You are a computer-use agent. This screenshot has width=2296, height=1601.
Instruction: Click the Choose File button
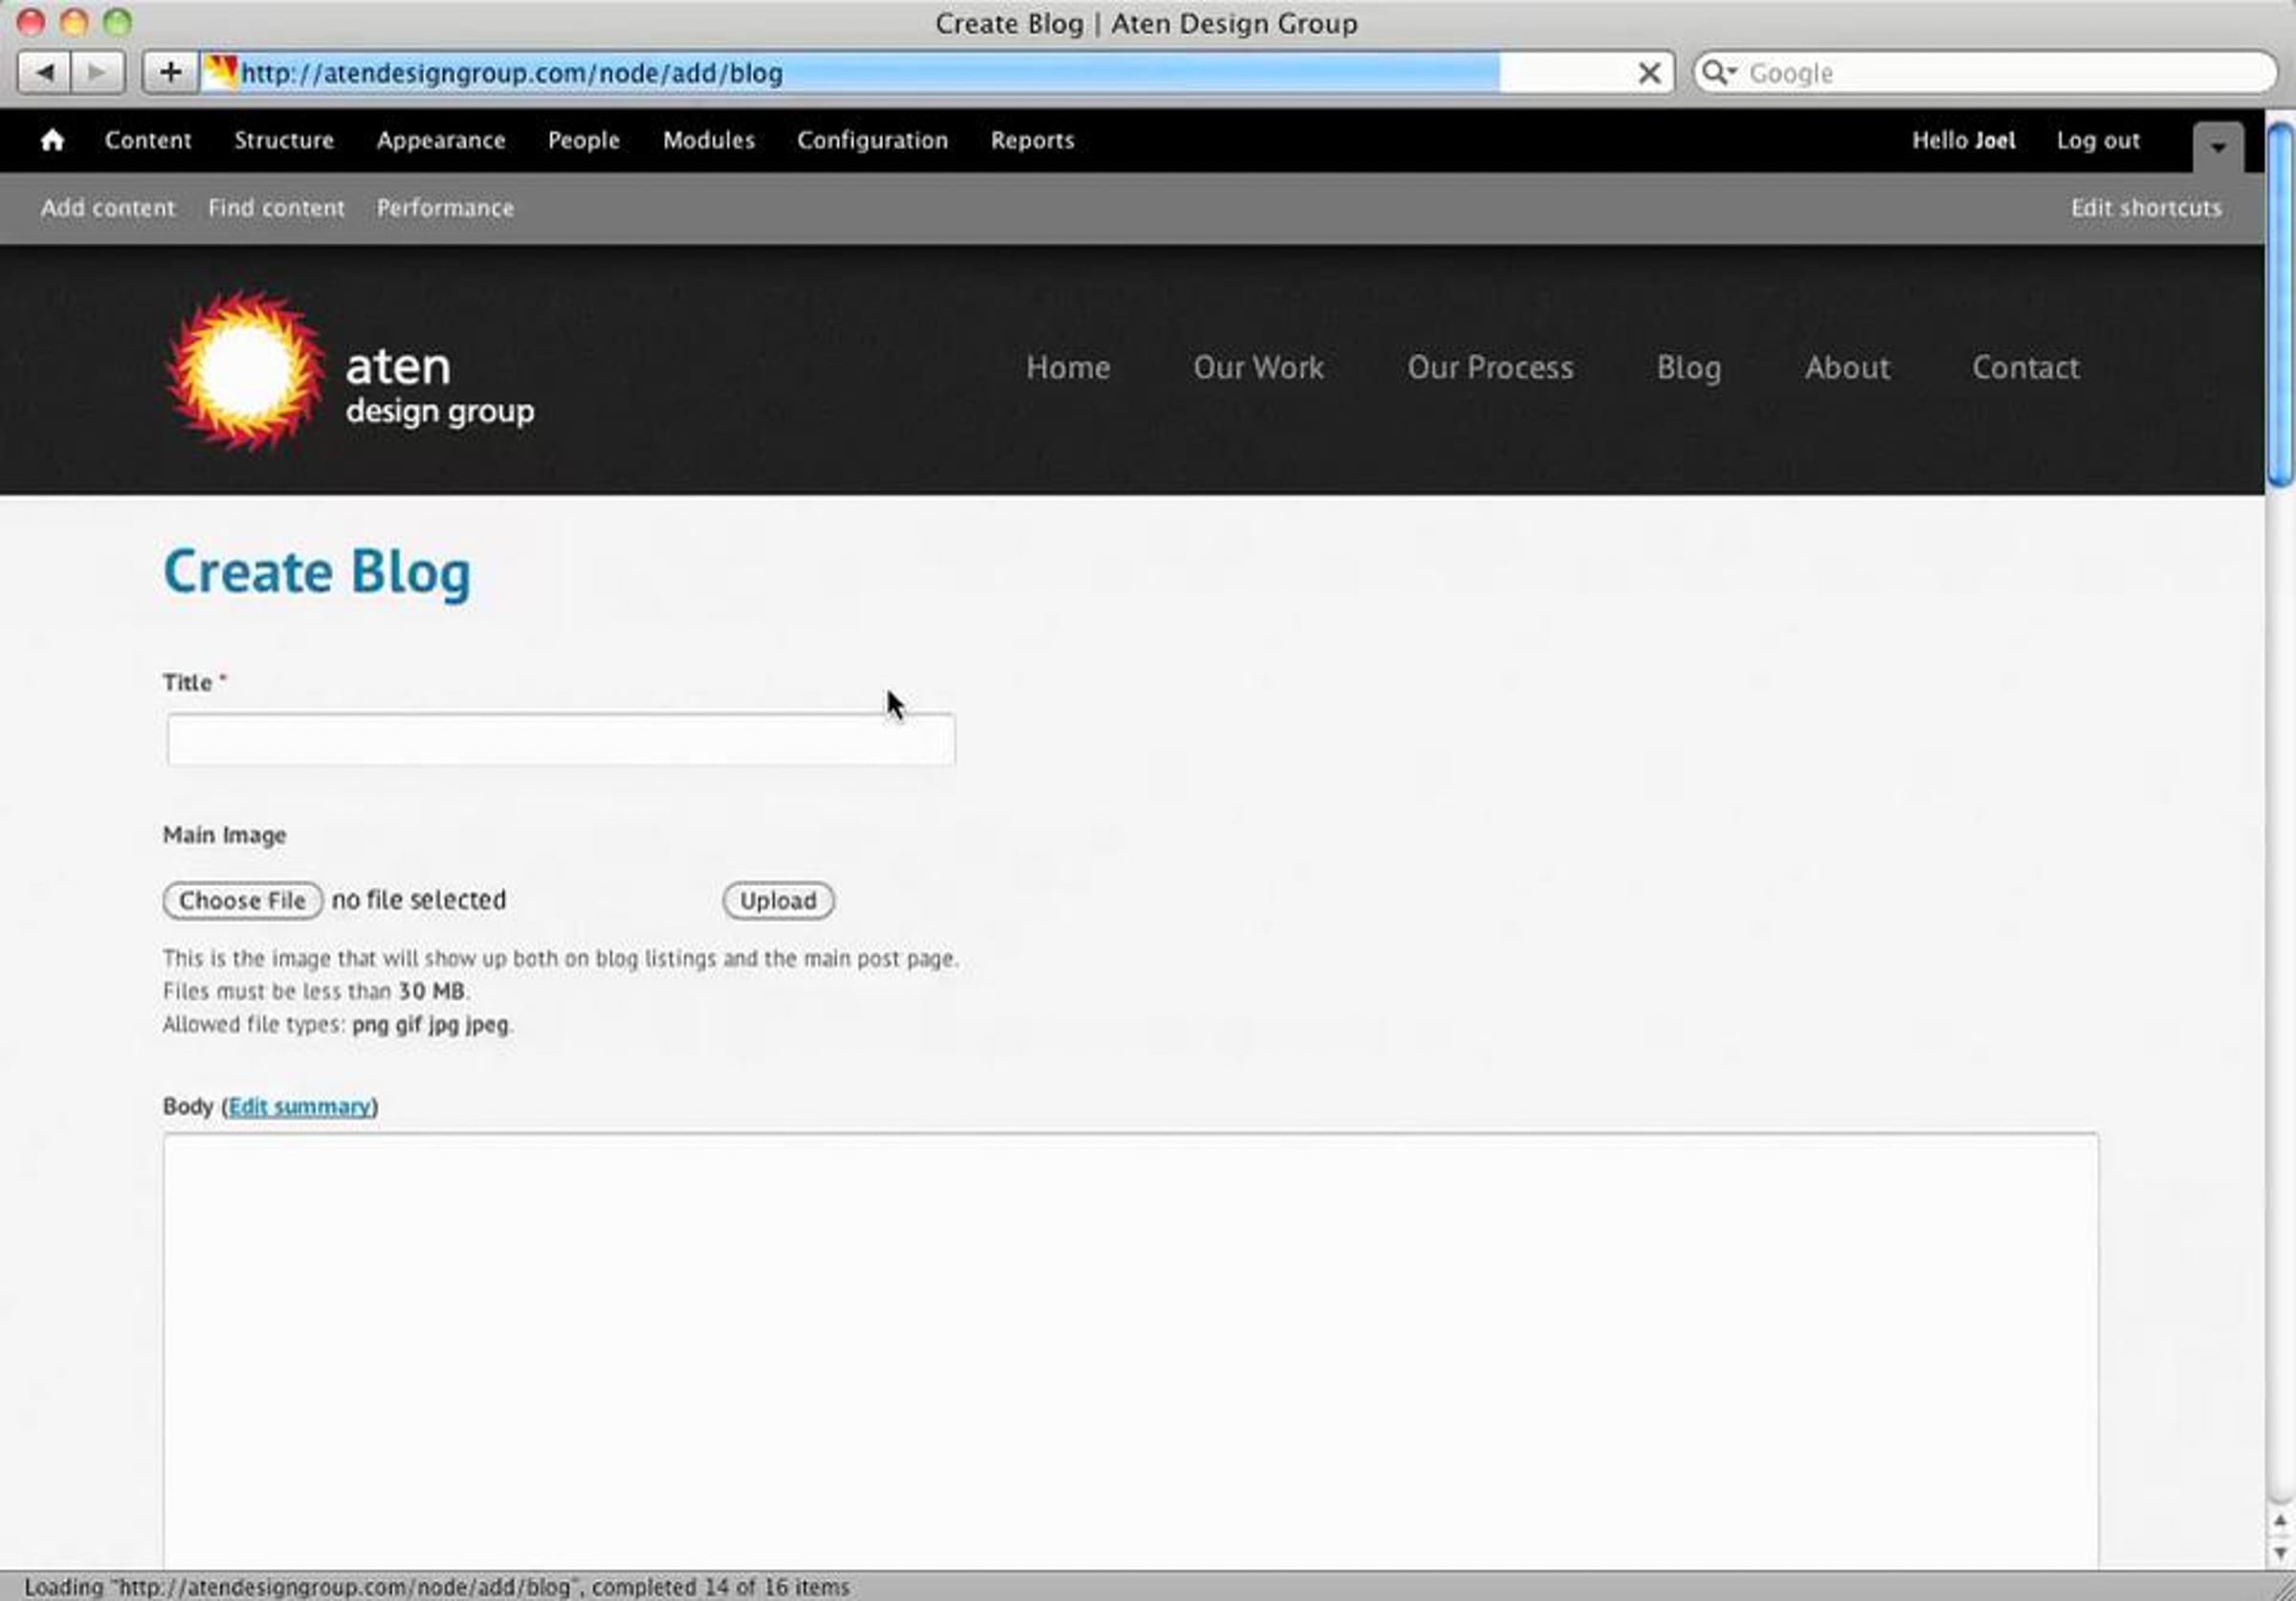click(x=242, y=900)
